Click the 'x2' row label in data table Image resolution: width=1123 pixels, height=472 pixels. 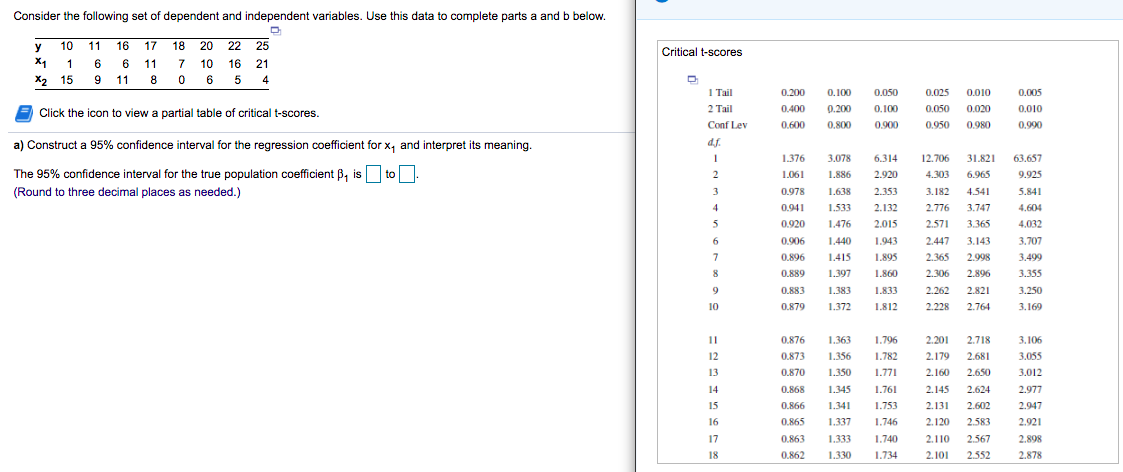click(x=39, y=80)
